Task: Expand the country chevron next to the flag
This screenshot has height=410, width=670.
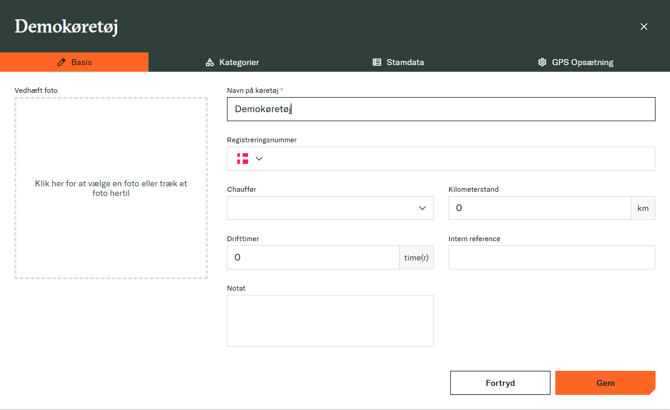Action: click(x=259, y=158)
